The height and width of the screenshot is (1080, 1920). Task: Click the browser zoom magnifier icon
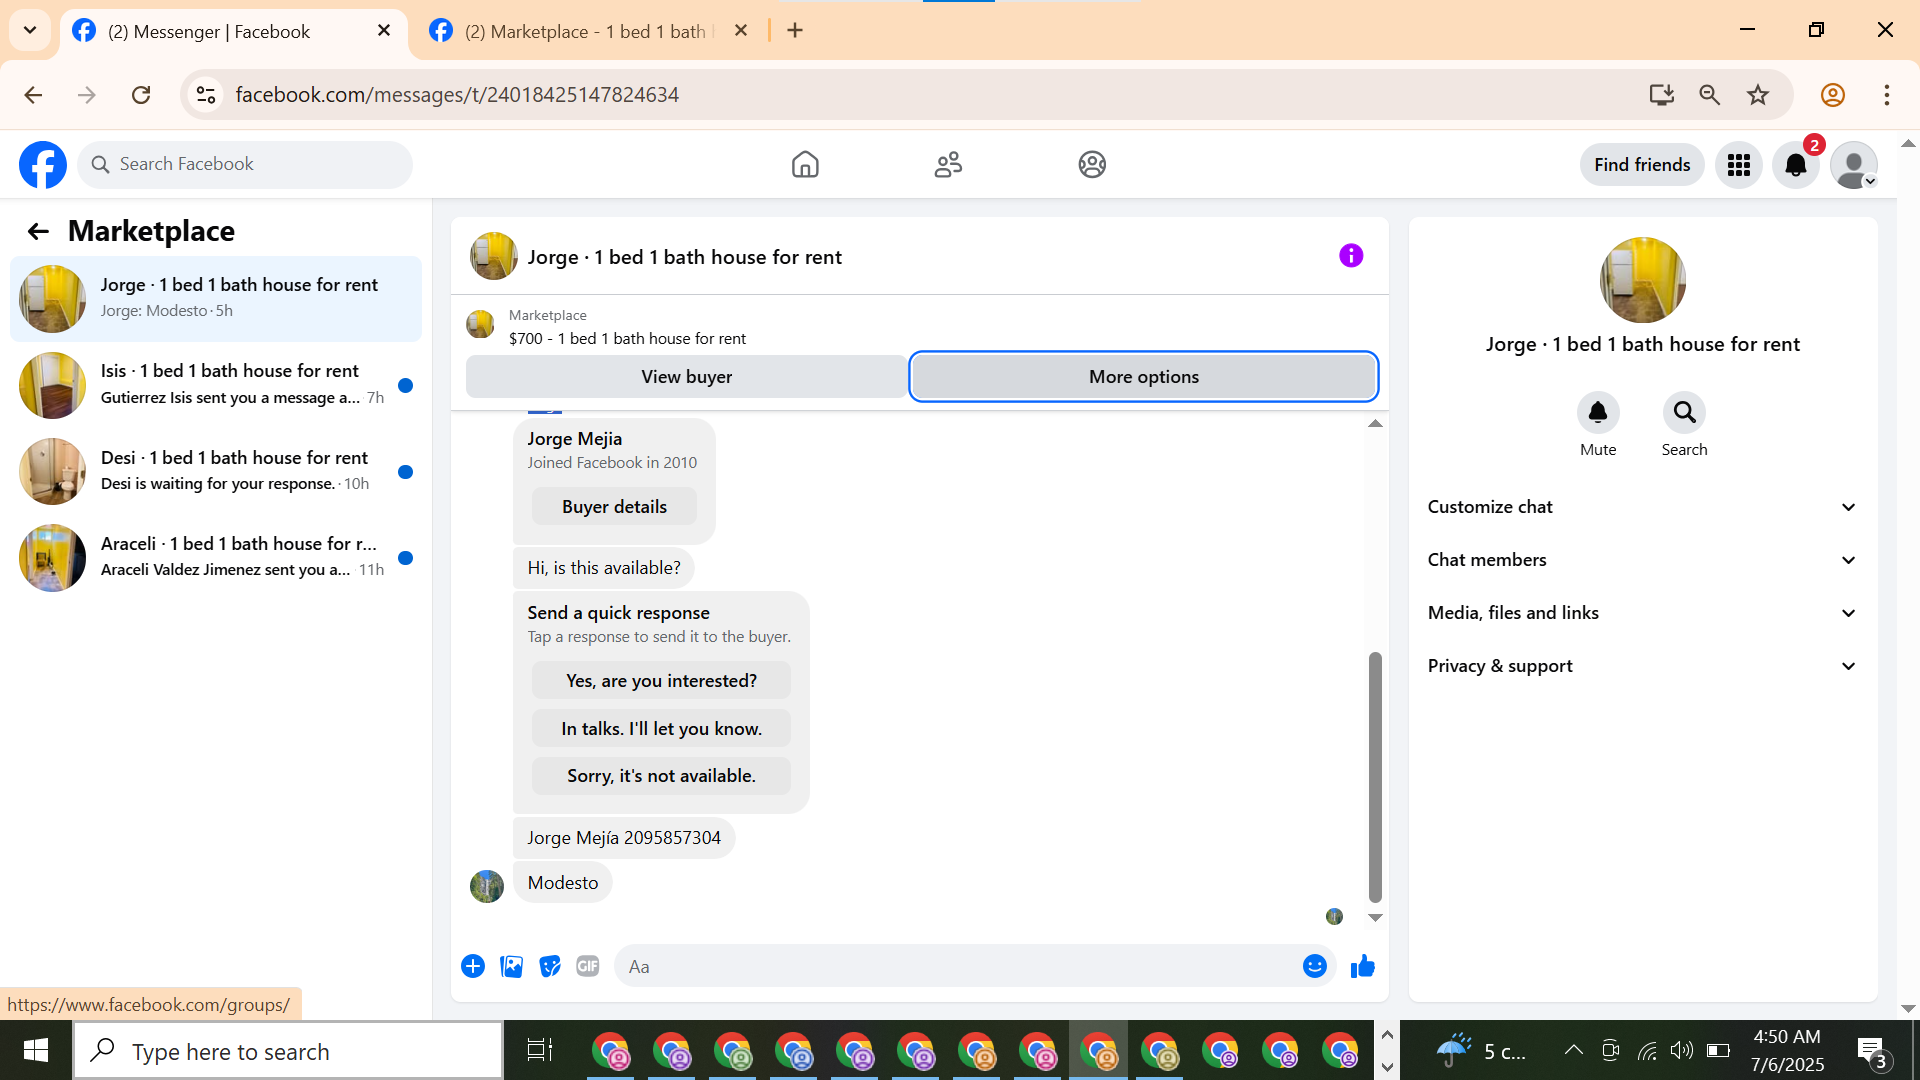[1709, 95]
